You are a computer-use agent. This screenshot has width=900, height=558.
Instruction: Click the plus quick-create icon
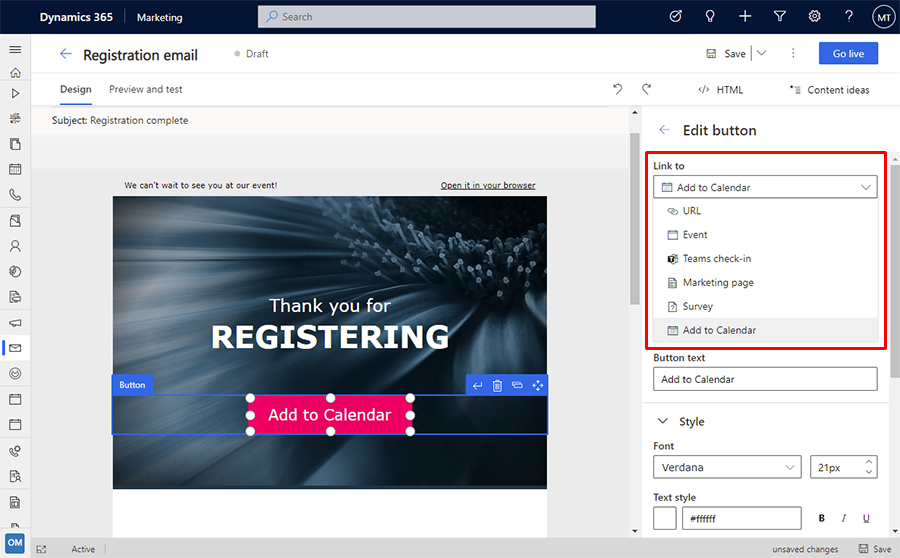[x=744, y=17]
